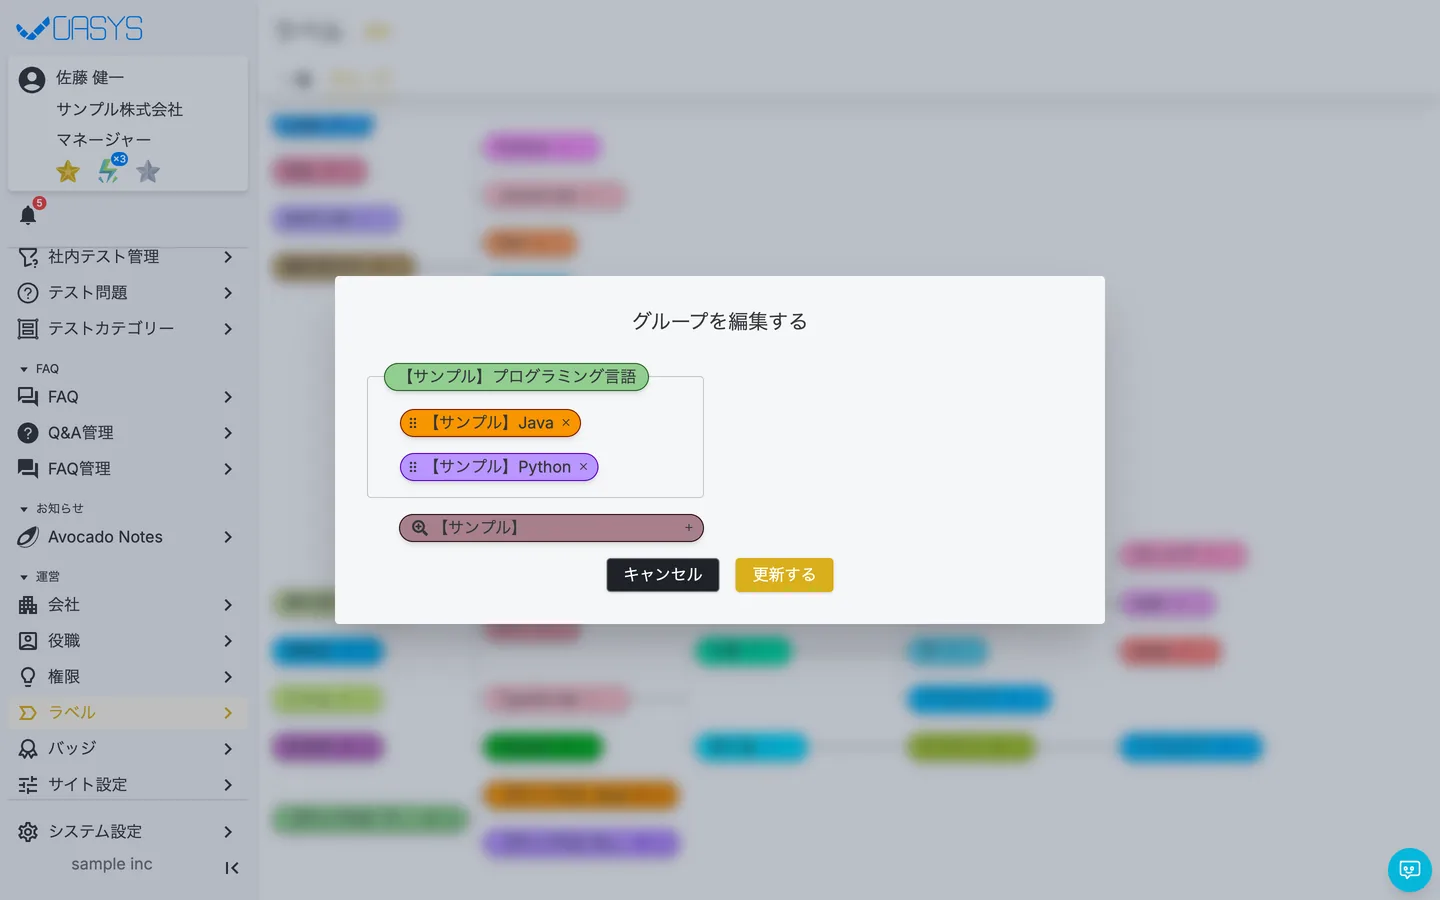
Task: Grab the drag handle on Java label
Action: (413, 423)
